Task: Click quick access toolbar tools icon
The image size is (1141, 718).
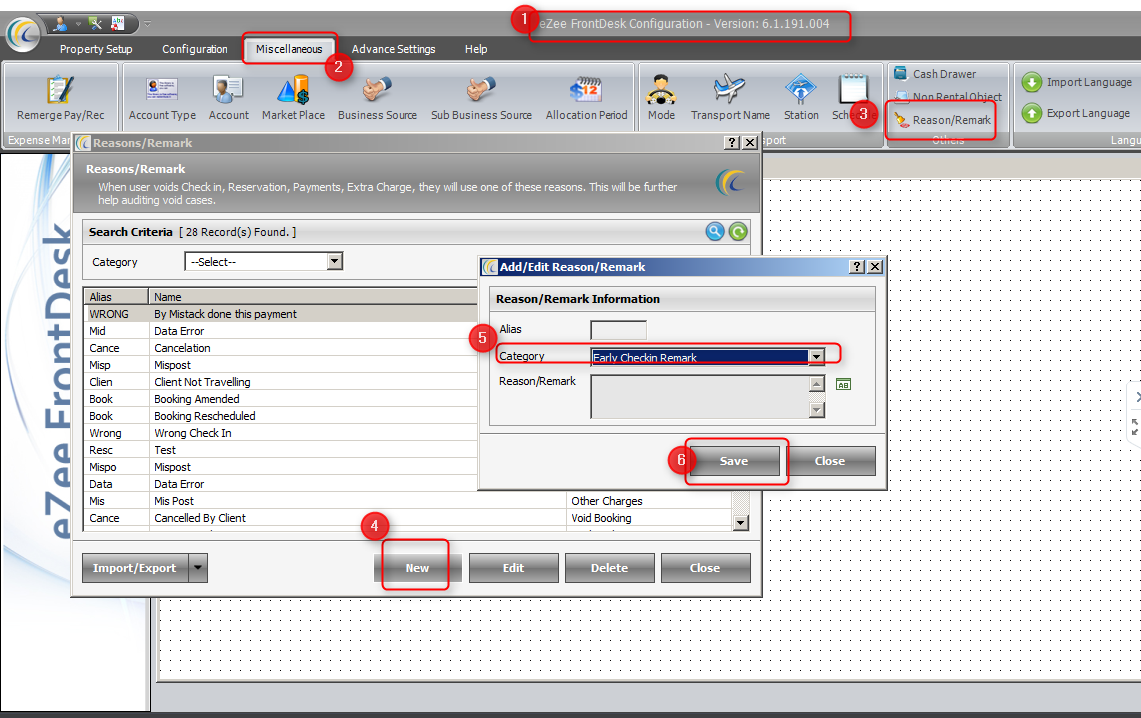Action: click(x=95, y=23)
